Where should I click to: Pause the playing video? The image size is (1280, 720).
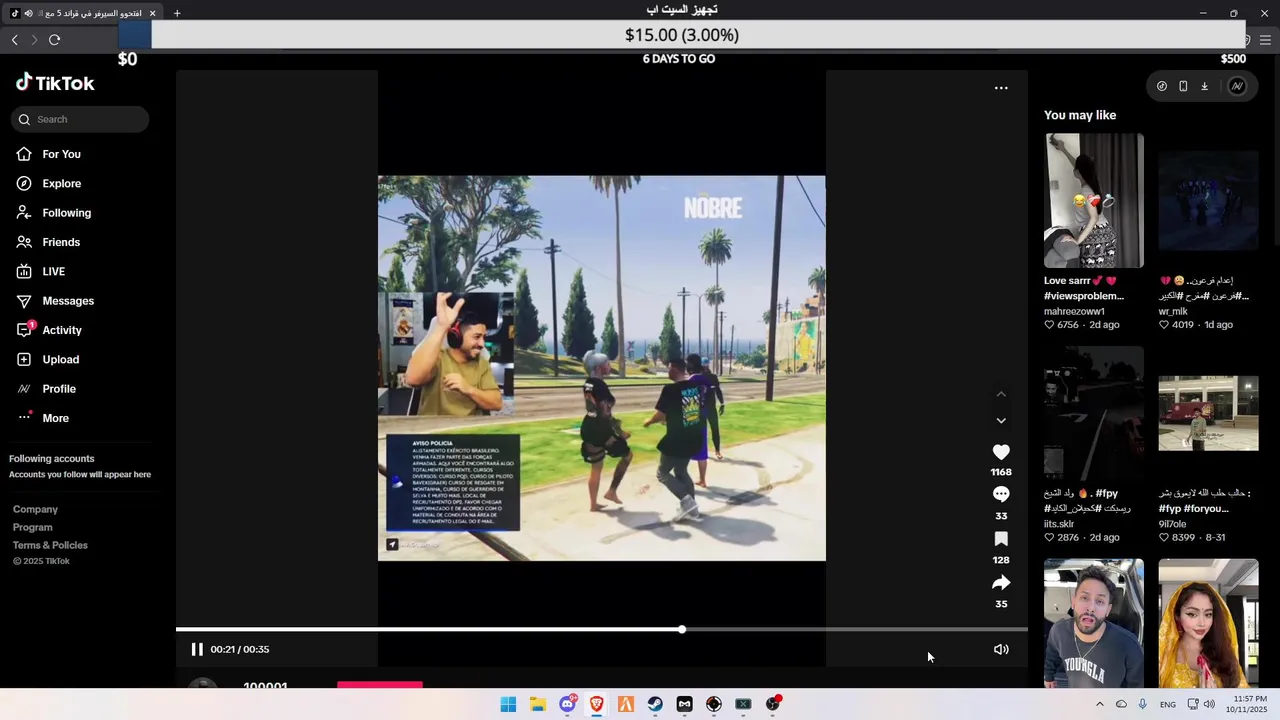[x=197, y=649]
